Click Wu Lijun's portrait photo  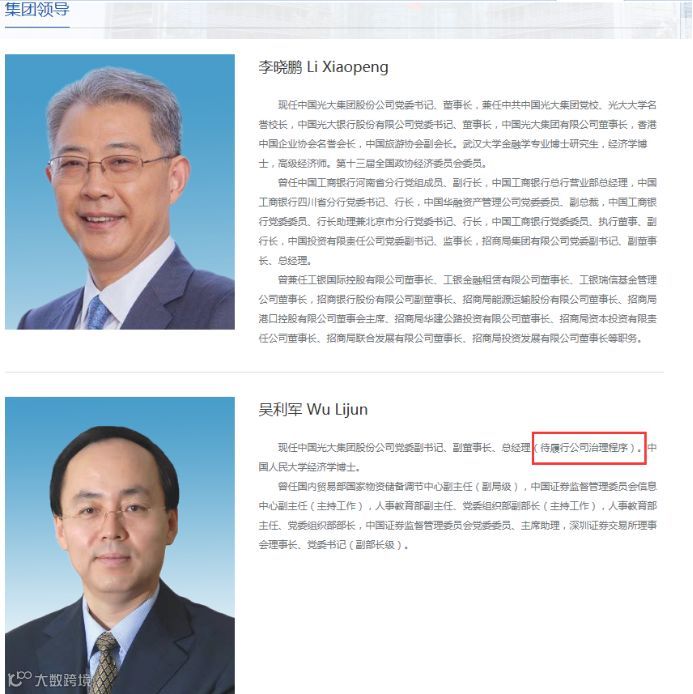[x=120, y=545]
